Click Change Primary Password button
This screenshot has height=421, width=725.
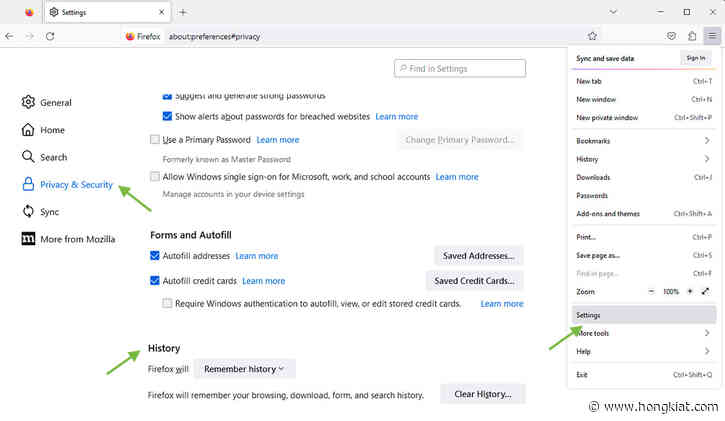click(460, 140)
